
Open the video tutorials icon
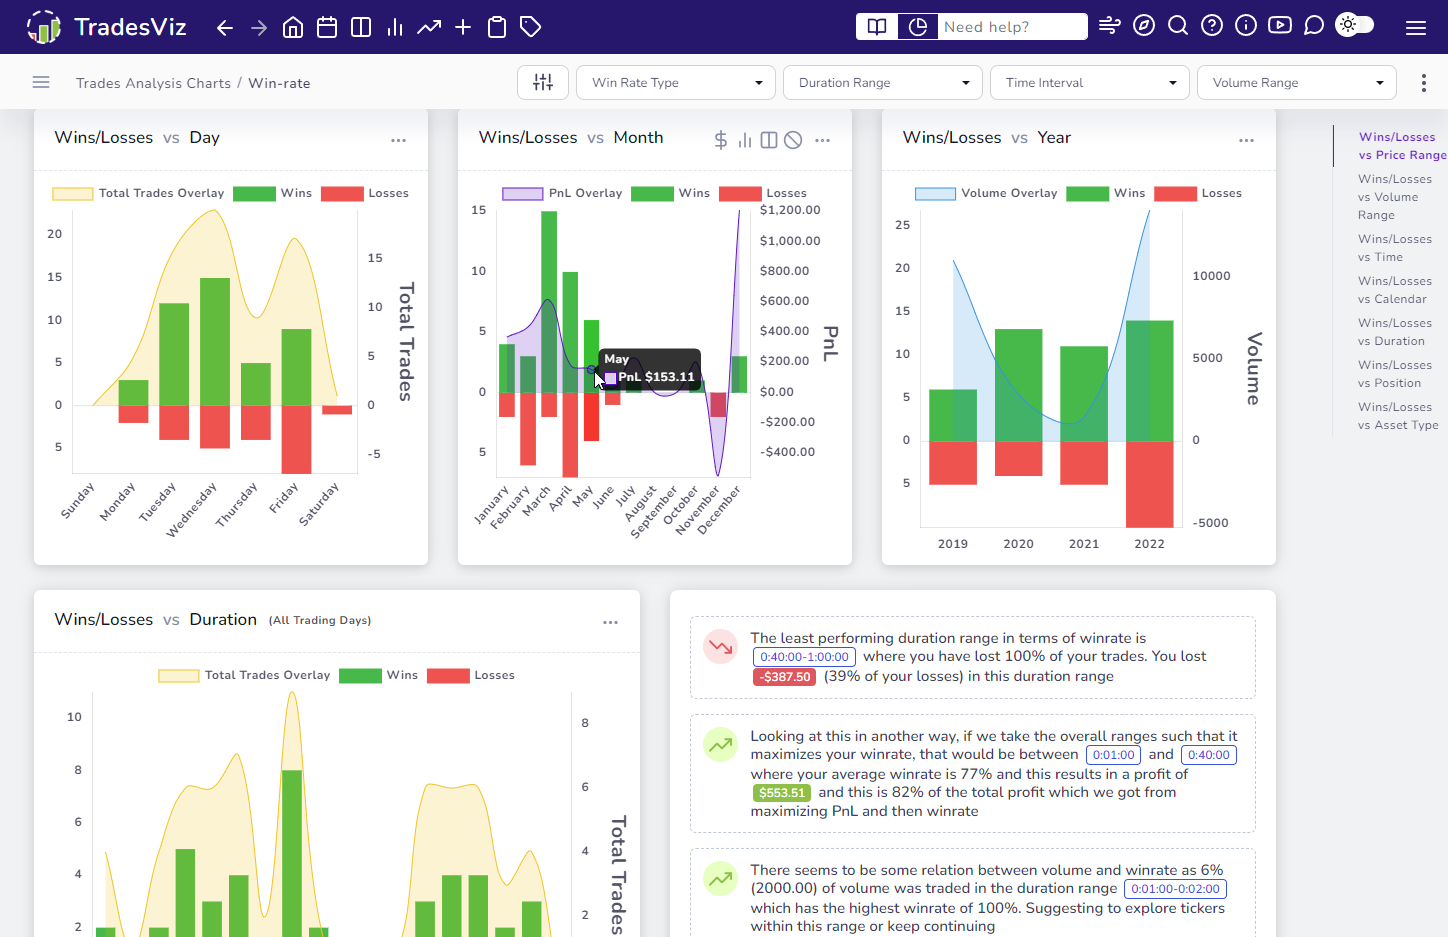[1280, 25]
